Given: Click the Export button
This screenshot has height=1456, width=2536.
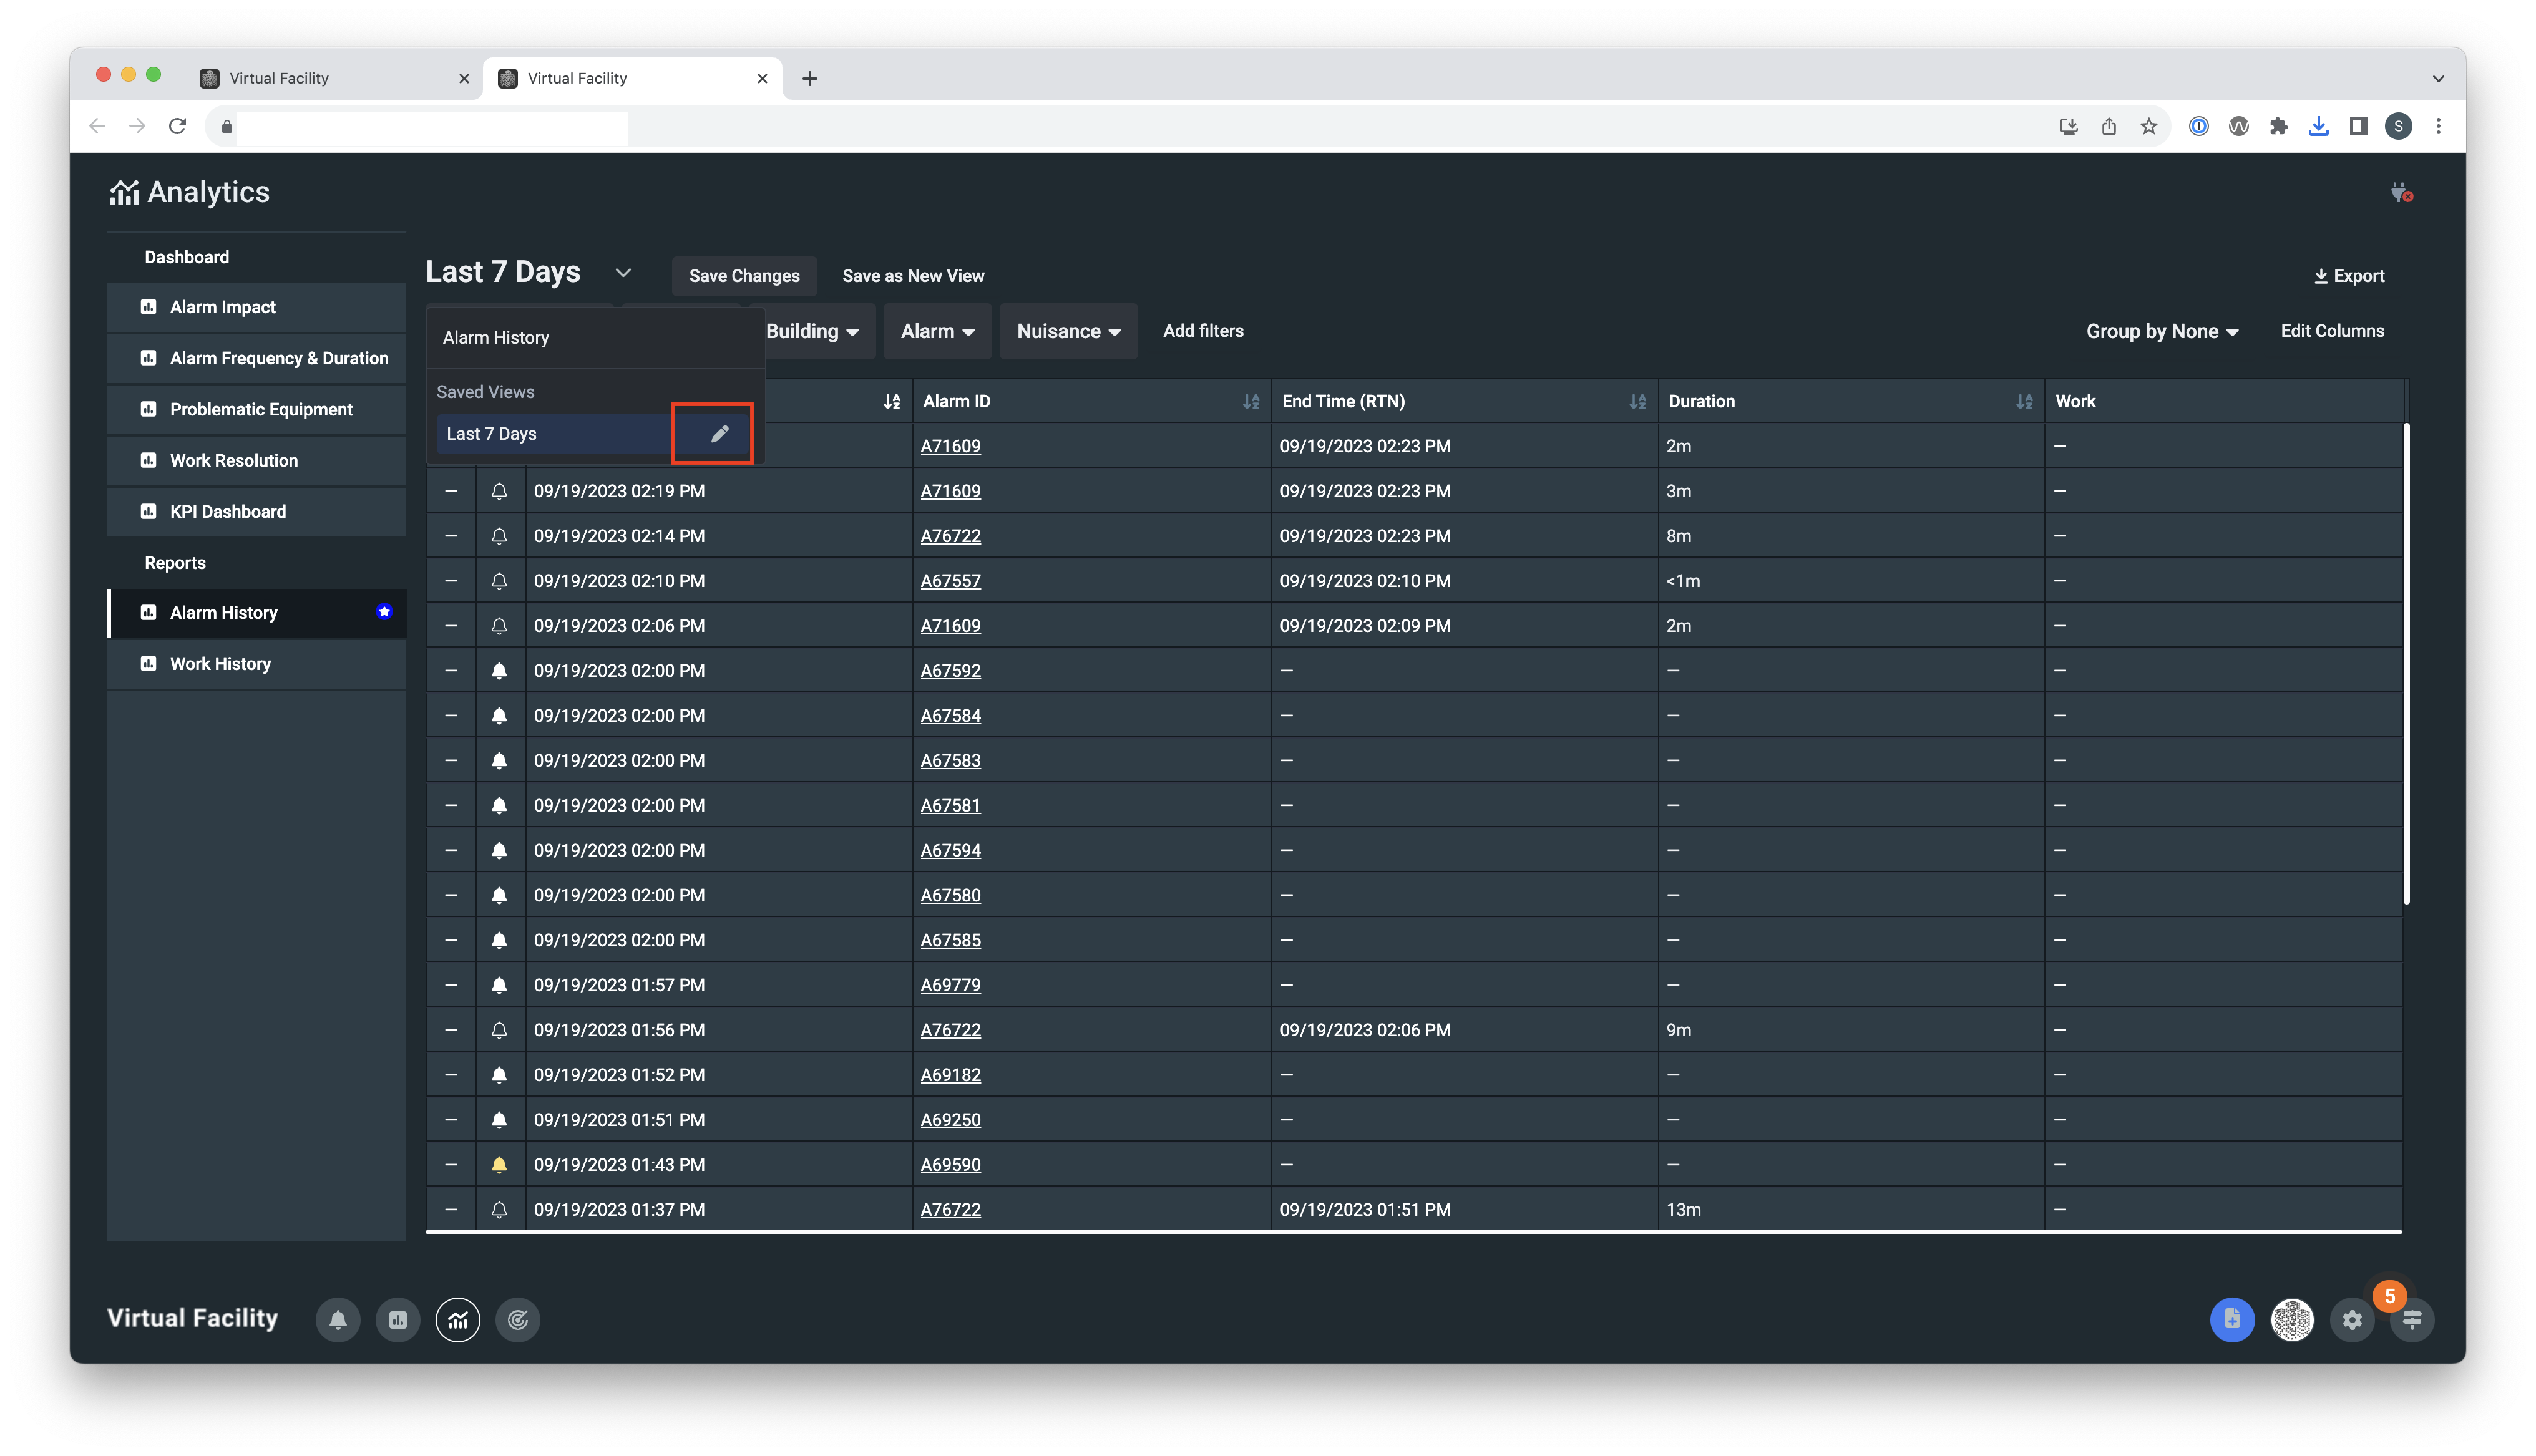Looking at the screenshot, I should coord(2349,276).
